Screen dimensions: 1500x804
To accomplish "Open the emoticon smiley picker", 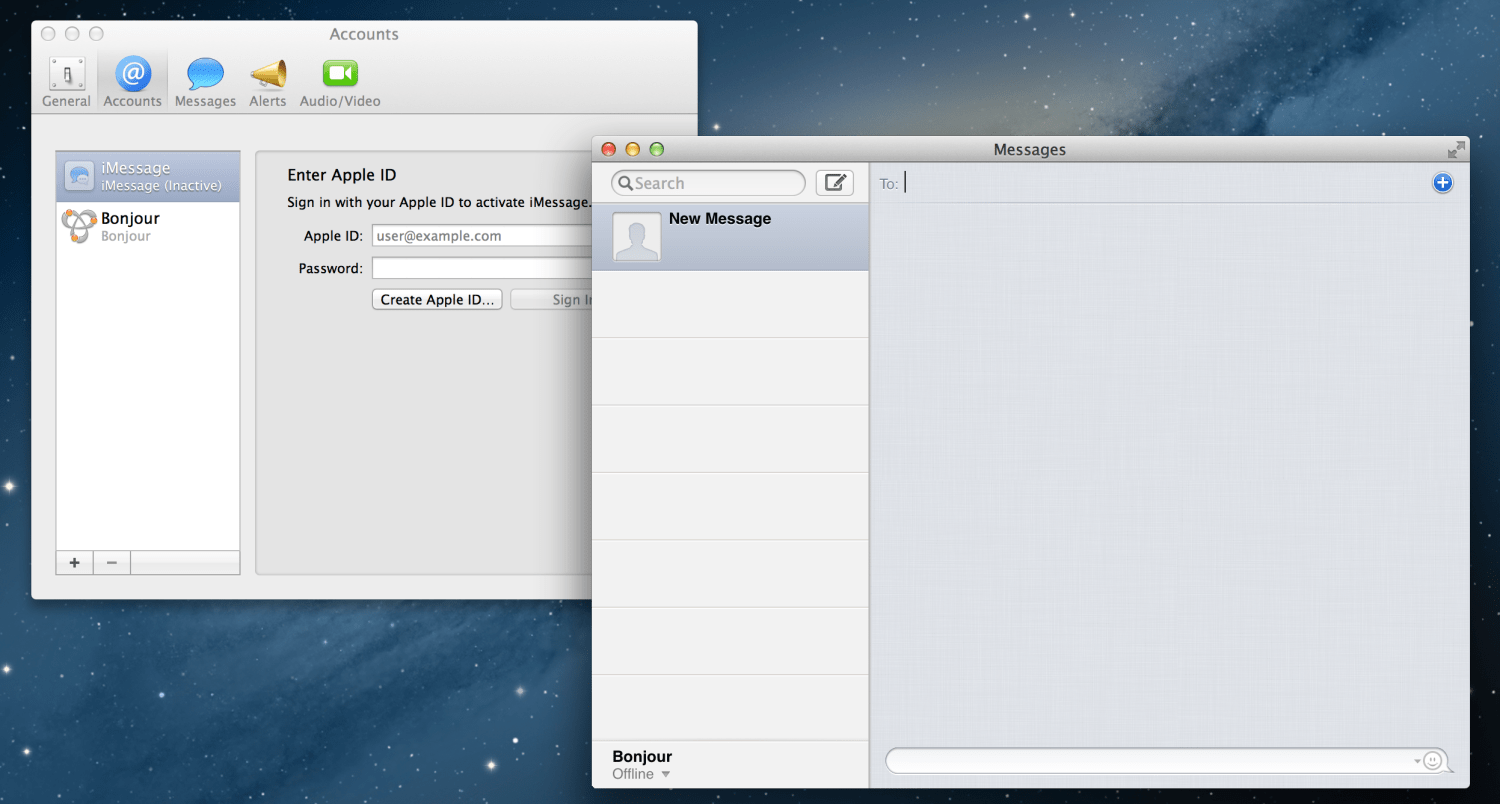I will point(1433,761).
